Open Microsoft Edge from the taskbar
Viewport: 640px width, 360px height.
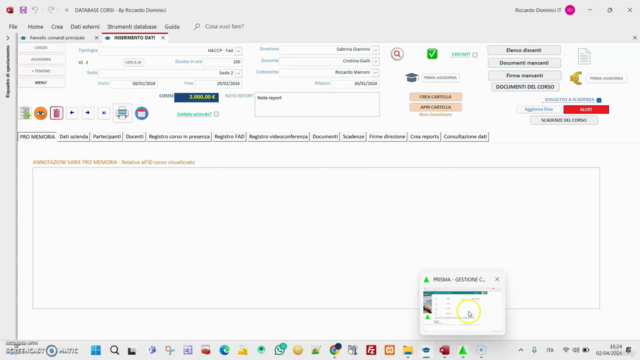224,350
